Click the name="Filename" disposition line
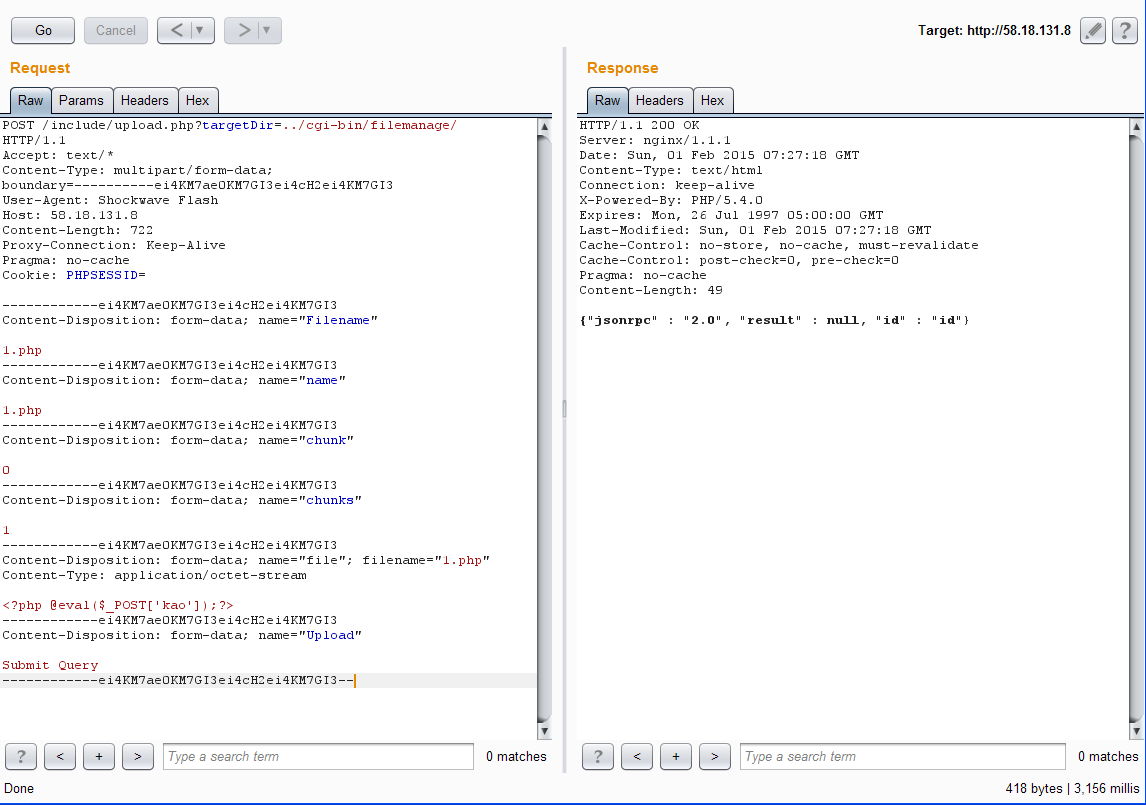Screen dimensions: 1146x805 point(190,320)
